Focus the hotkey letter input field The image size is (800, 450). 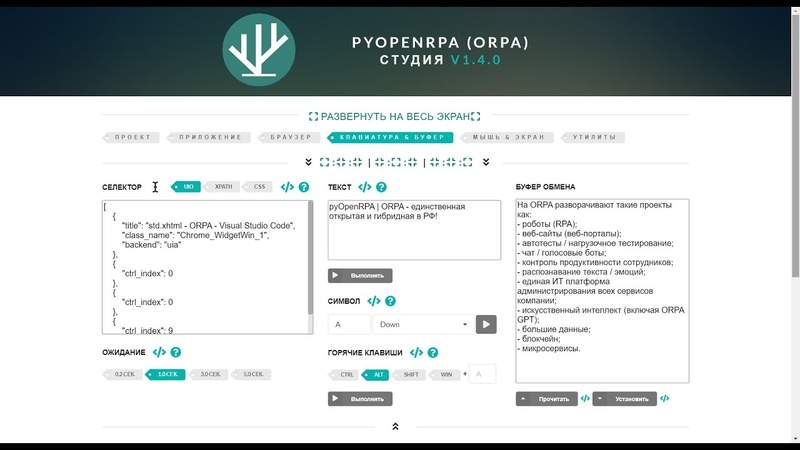click(x=482, y=374)
